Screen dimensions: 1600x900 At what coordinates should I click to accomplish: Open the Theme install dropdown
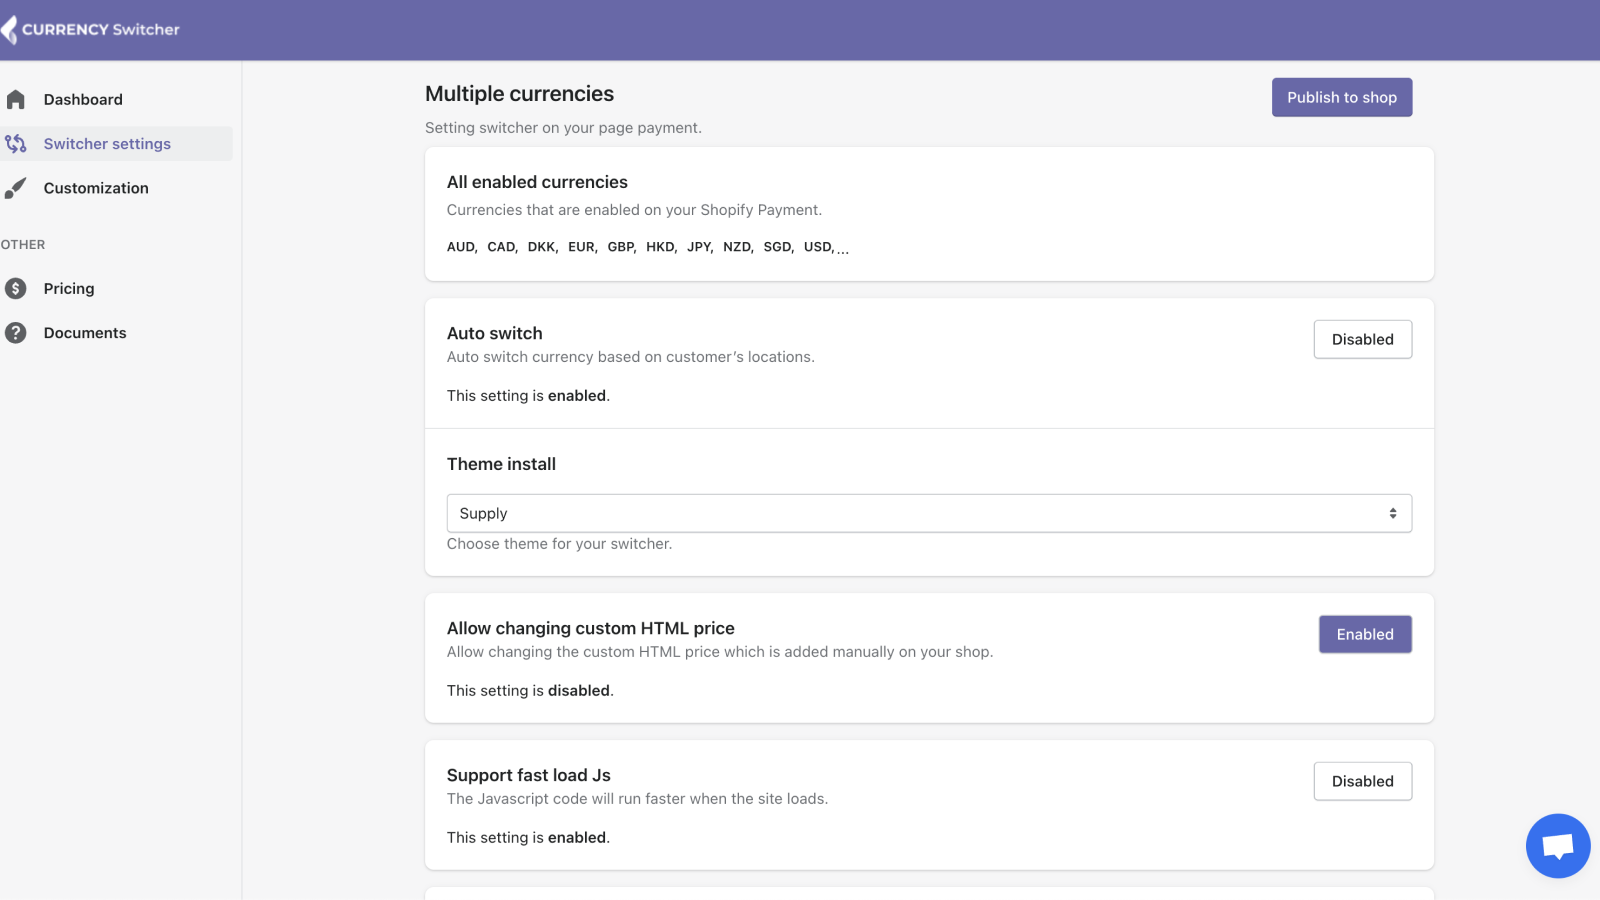(x=928, y=514)
